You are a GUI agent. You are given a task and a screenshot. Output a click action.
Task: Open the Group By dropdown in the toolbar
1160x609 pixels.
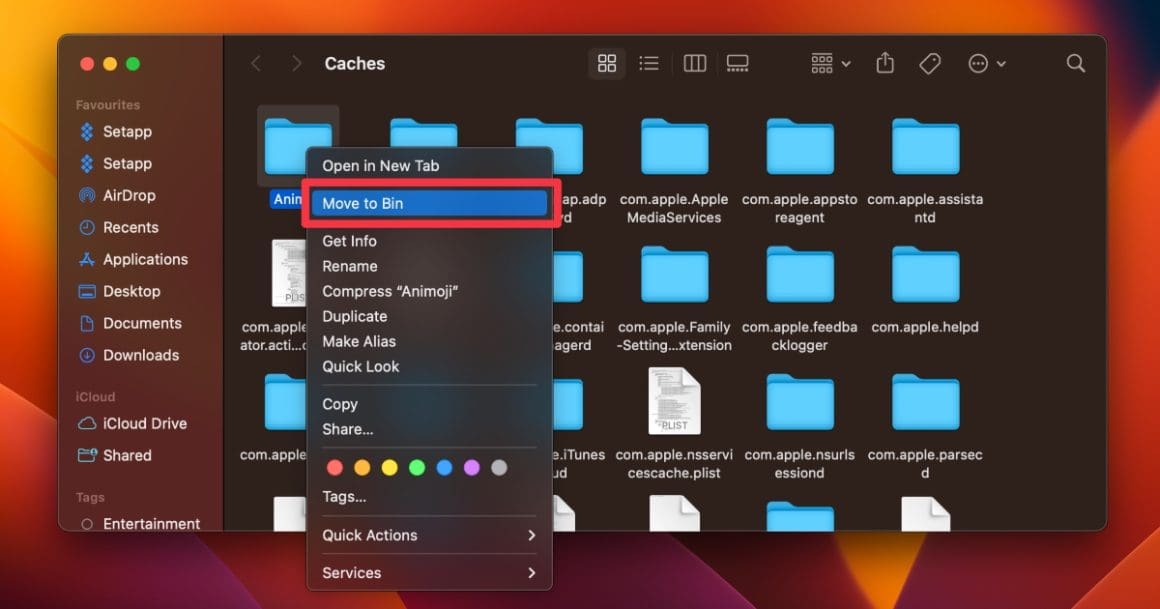828,63
